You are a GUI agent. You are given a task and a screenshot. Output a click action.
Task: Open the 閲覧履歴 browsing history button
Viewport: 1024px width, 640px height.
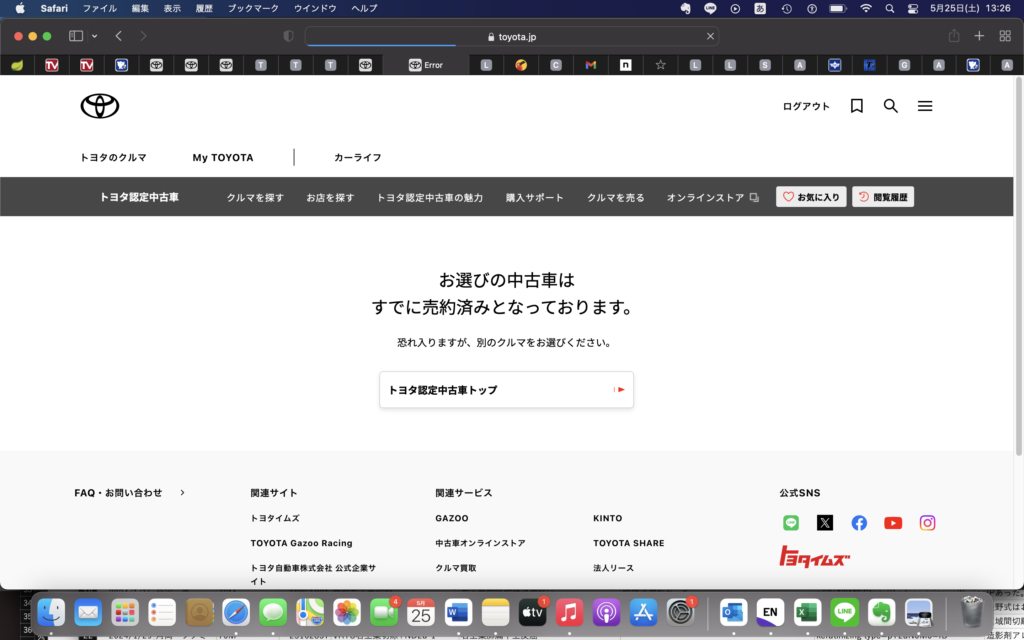(x=883, y=197)
